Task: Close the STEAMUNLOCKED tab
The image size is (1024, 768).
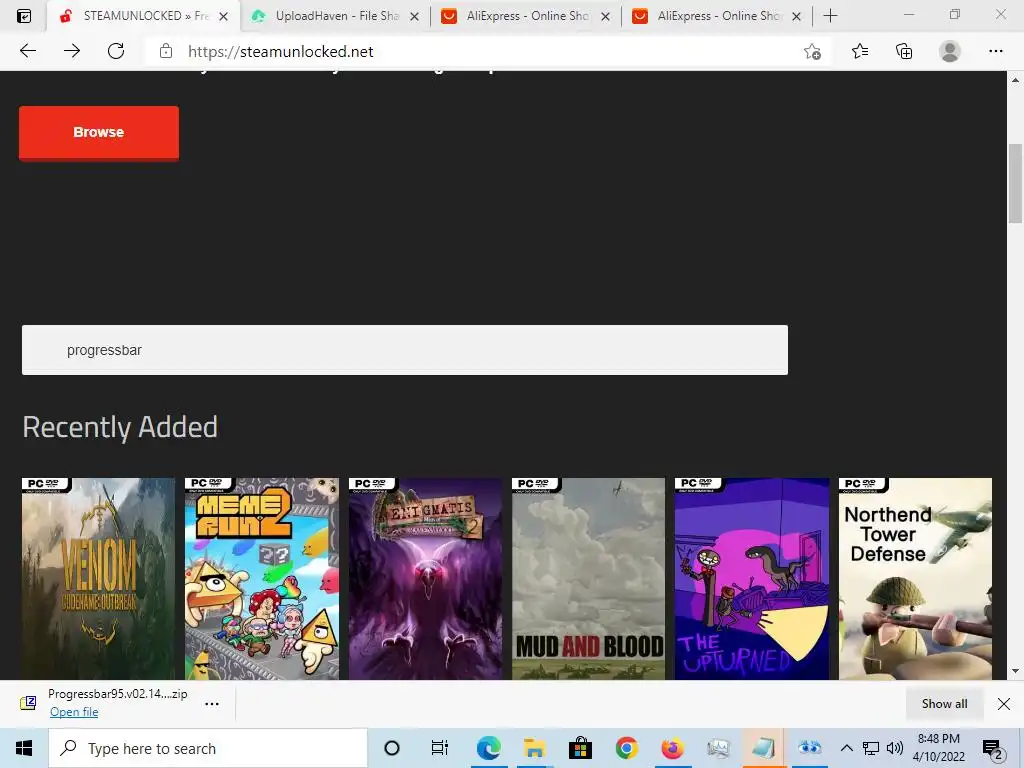Action: [x=223, y=16]
